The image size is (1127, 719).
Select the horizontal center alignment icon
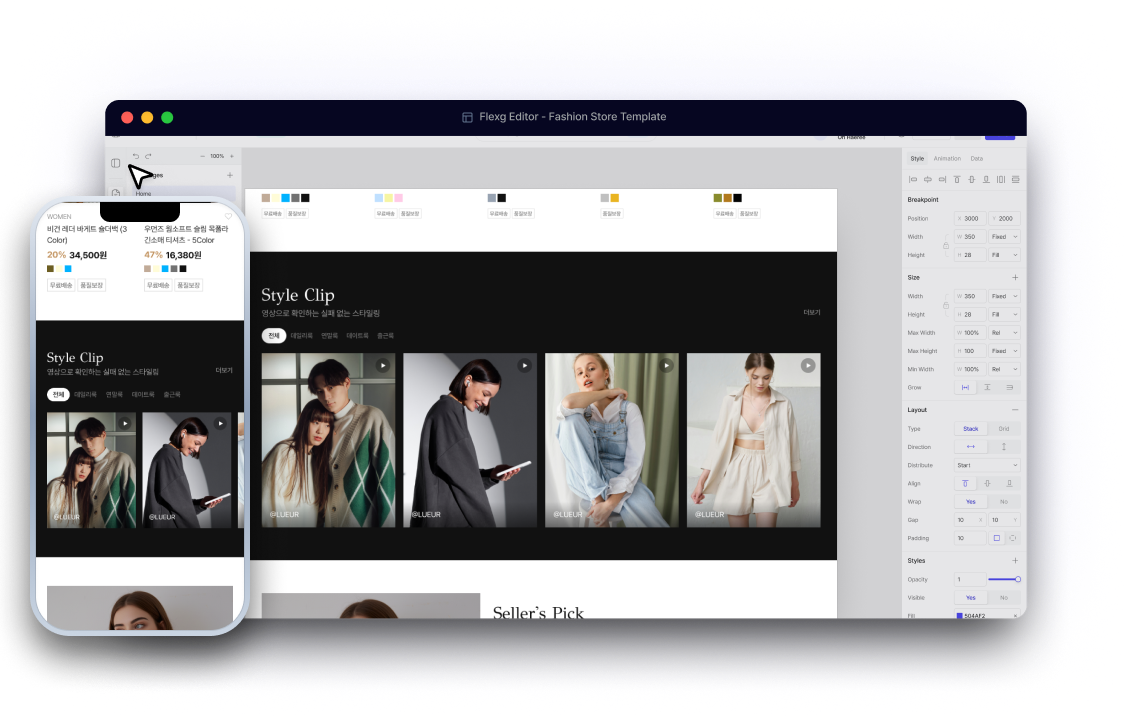(928, 180)
